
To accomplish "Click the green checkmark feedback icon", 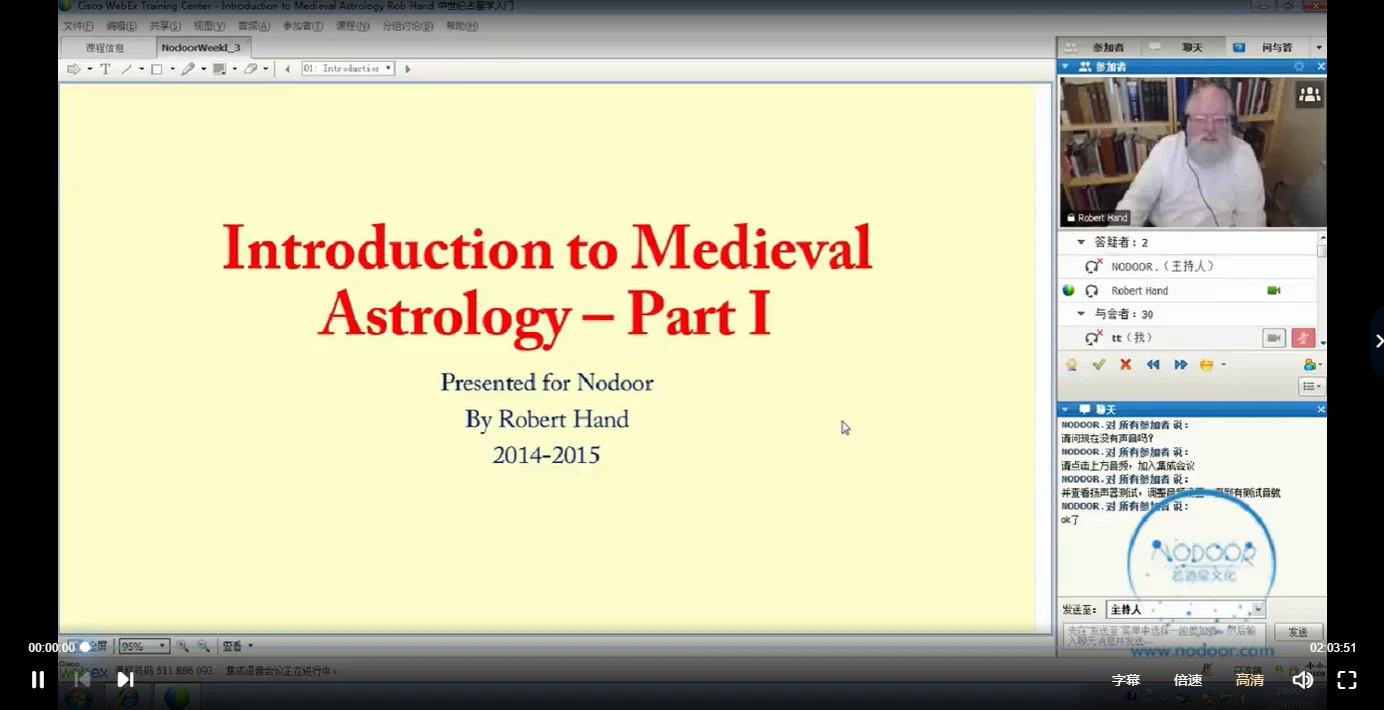I will (1098, 364).
